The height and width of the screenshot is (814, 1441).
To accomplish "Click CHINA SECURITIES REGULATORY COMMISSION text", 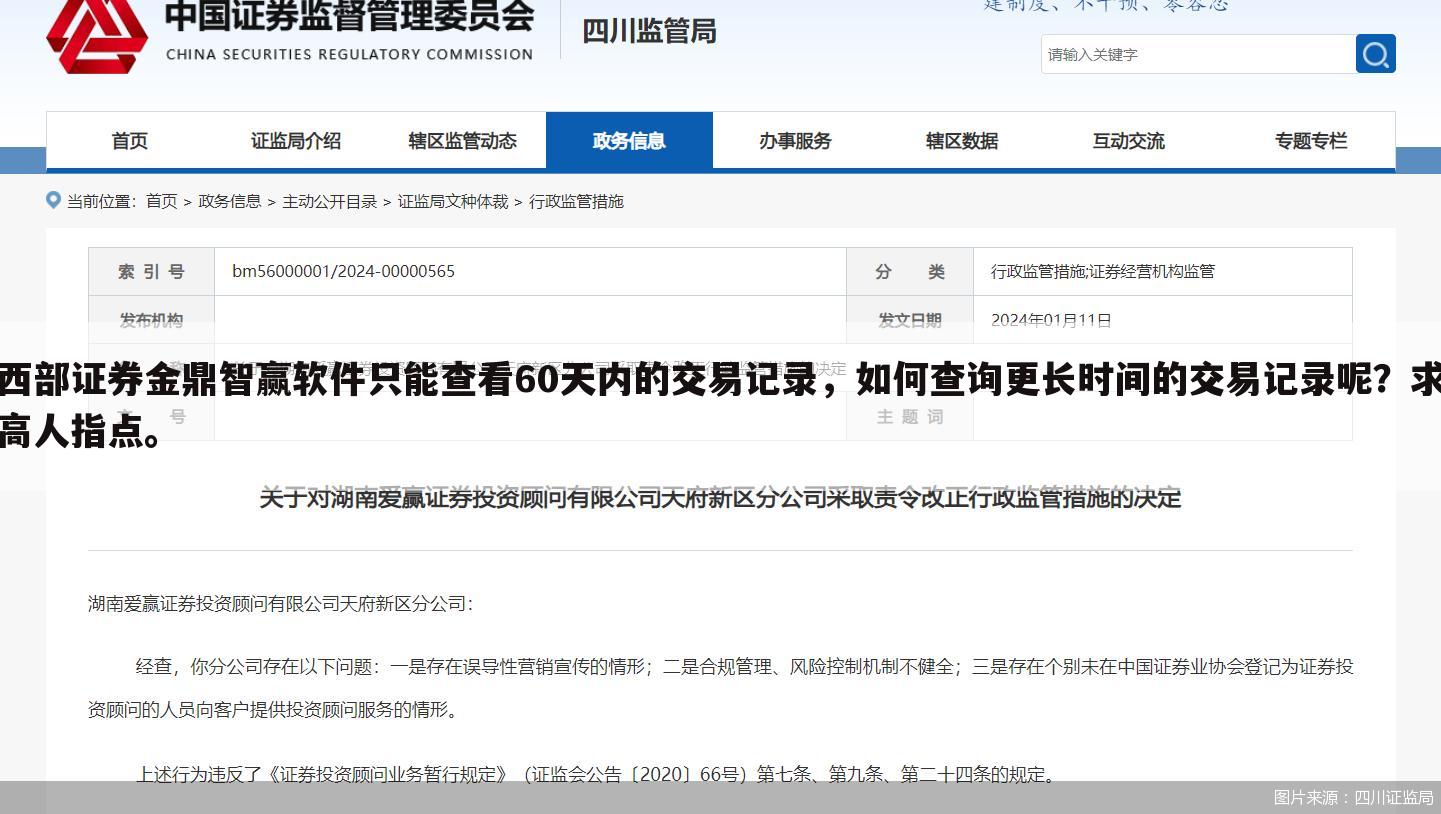I will coord(349,54).
